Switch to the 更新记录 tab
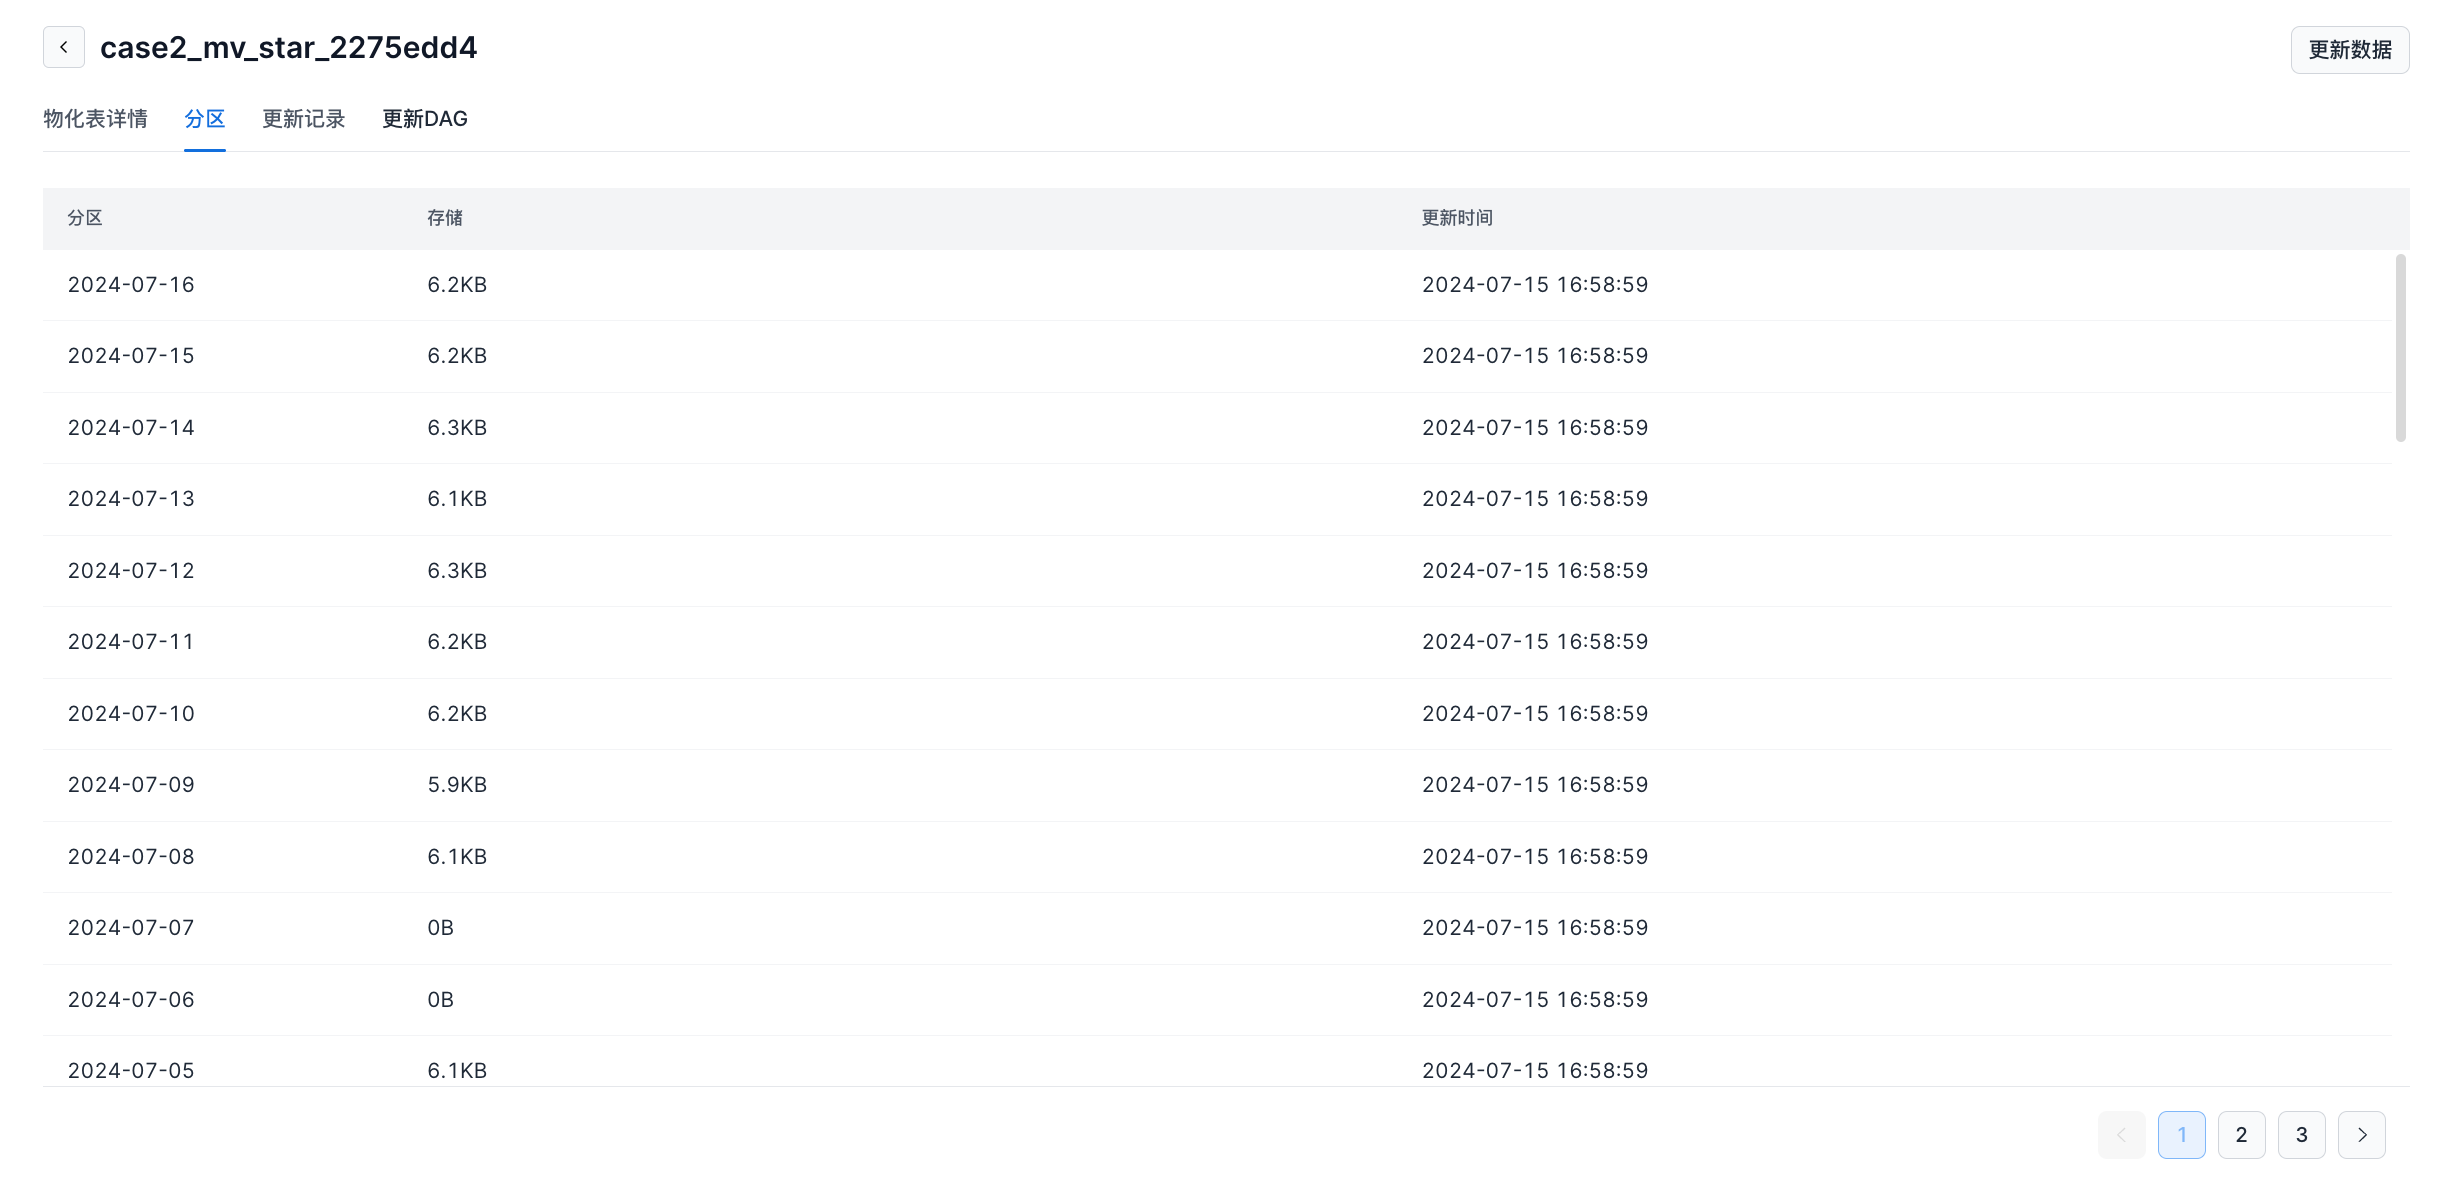The image size is (2438, 1188). click(x=303, y=119)
